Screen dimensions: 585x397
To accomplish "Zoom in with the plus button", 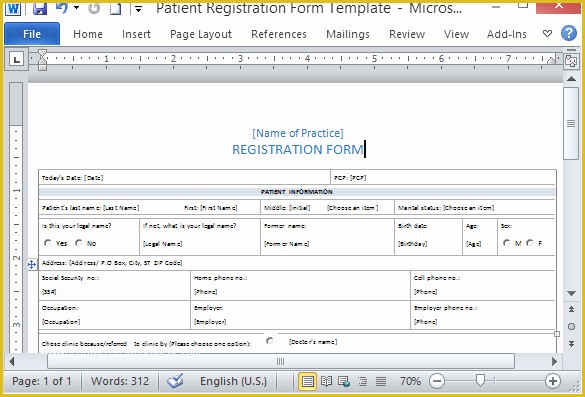I will pos(553,381).
